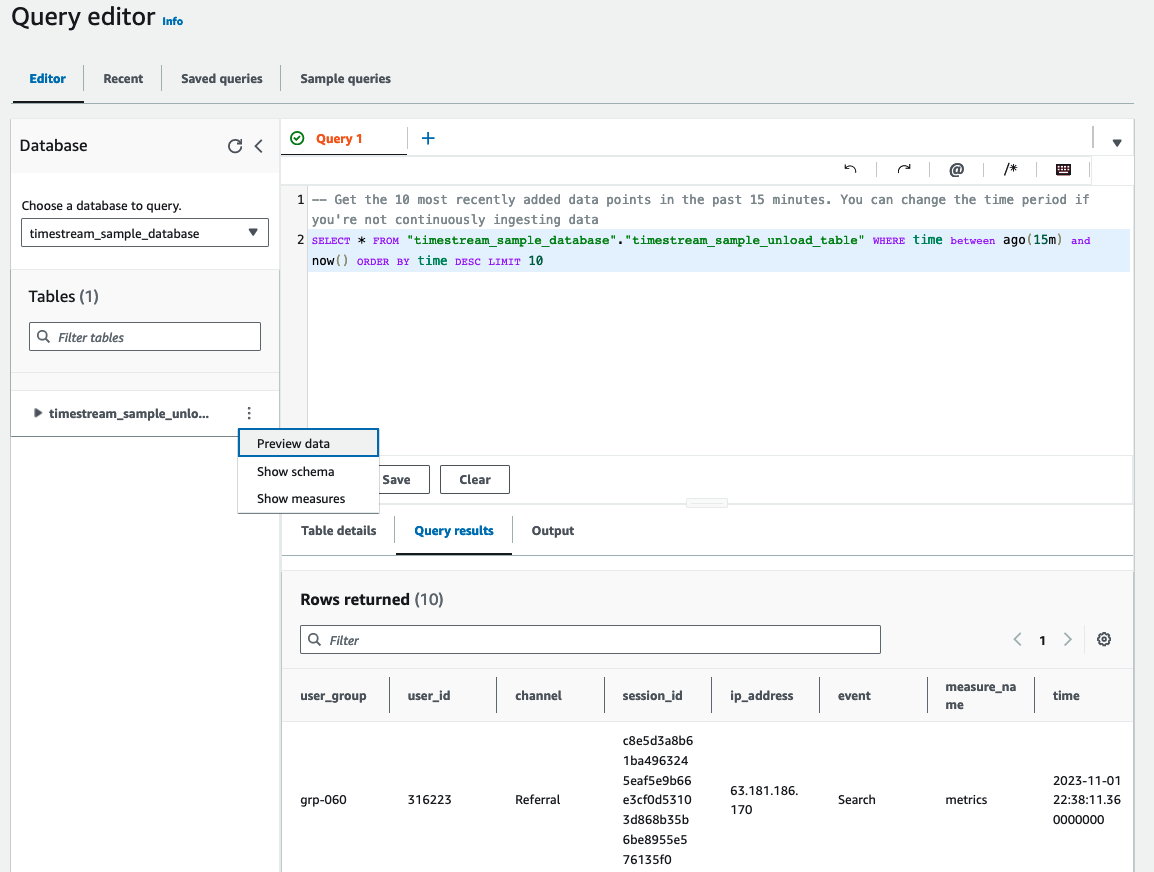This screenshot has width=1154, height=872.
Task: Open query results settings gear
Action: (x=1104, y=639)
